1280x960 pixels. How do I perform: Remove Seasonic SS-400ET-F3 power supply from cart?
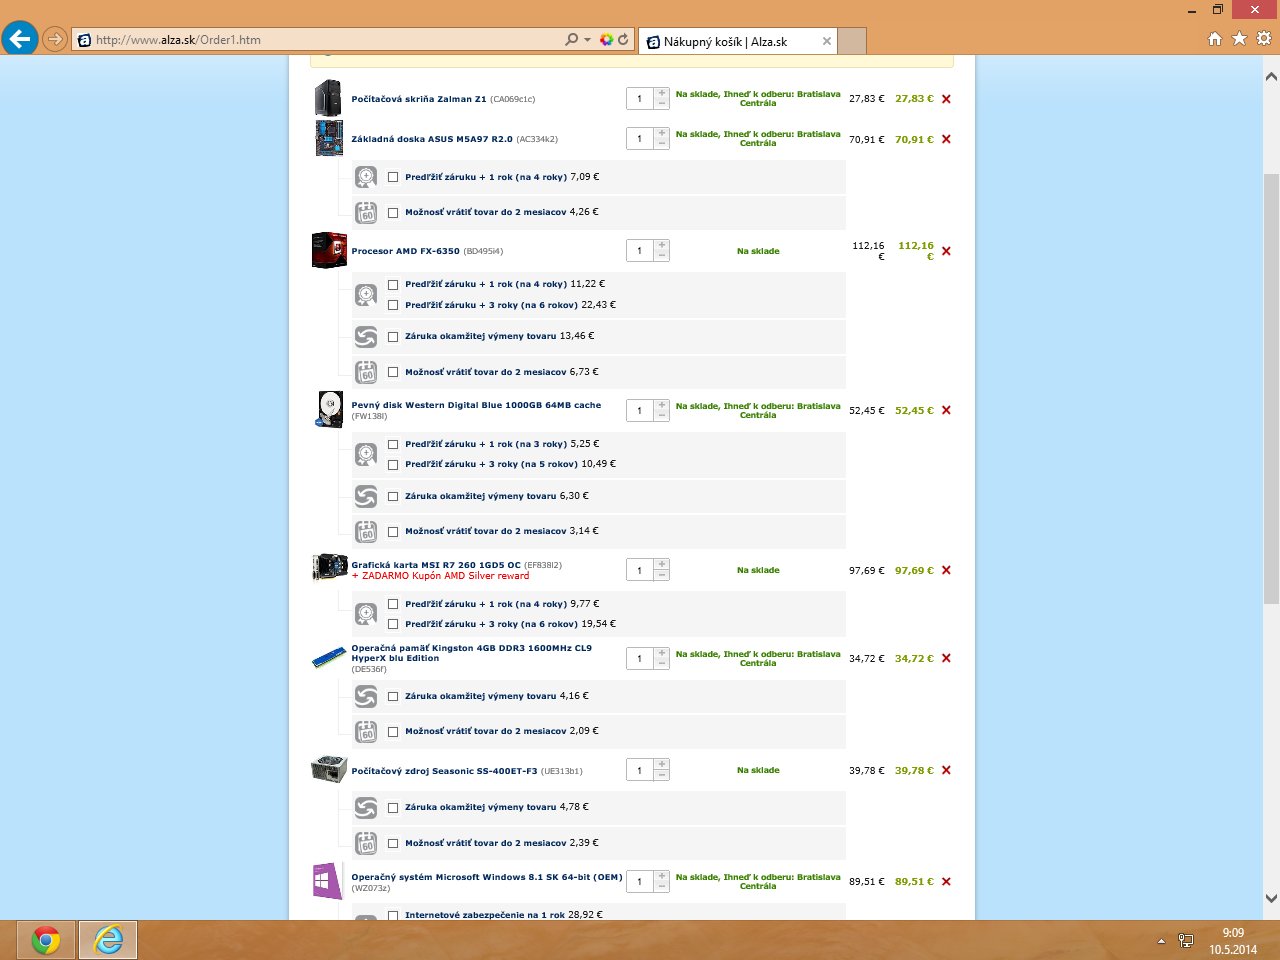(x=946, y=770)
